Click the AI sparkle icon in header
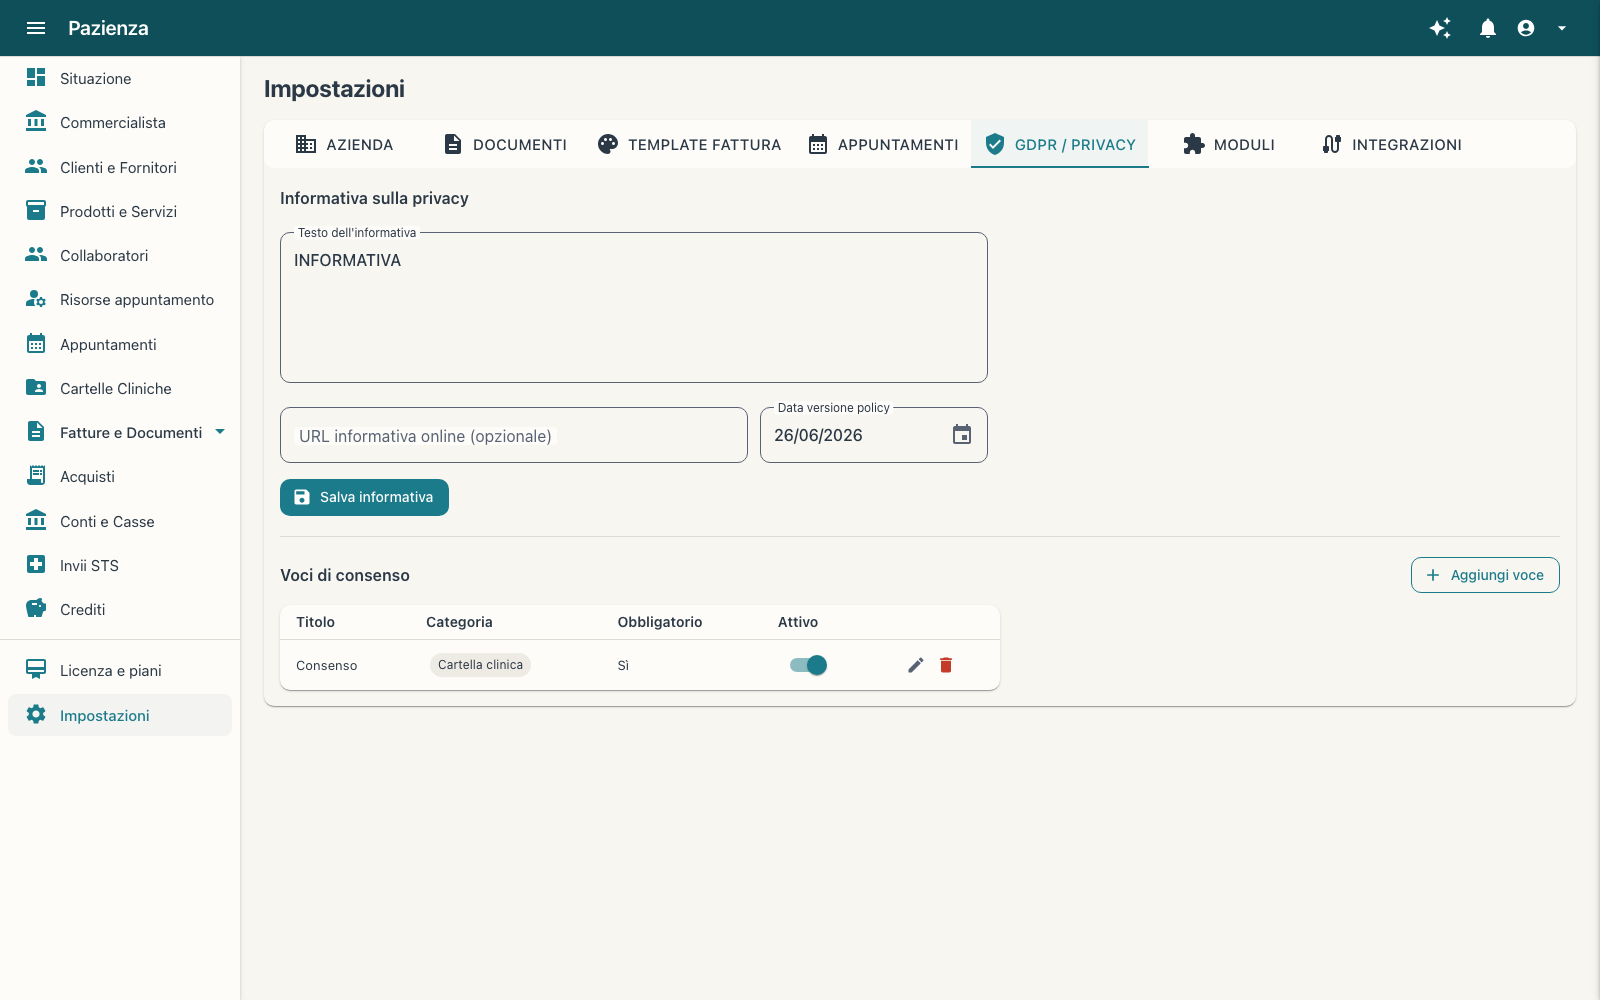The image size is (1600, 1000). click(x=1440, y=28)
